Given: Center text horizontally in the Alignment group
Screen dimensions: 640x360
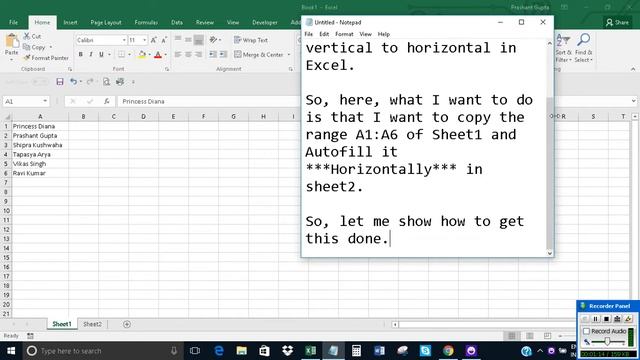Looking at the screenshot, I should (x=188, y=54).
